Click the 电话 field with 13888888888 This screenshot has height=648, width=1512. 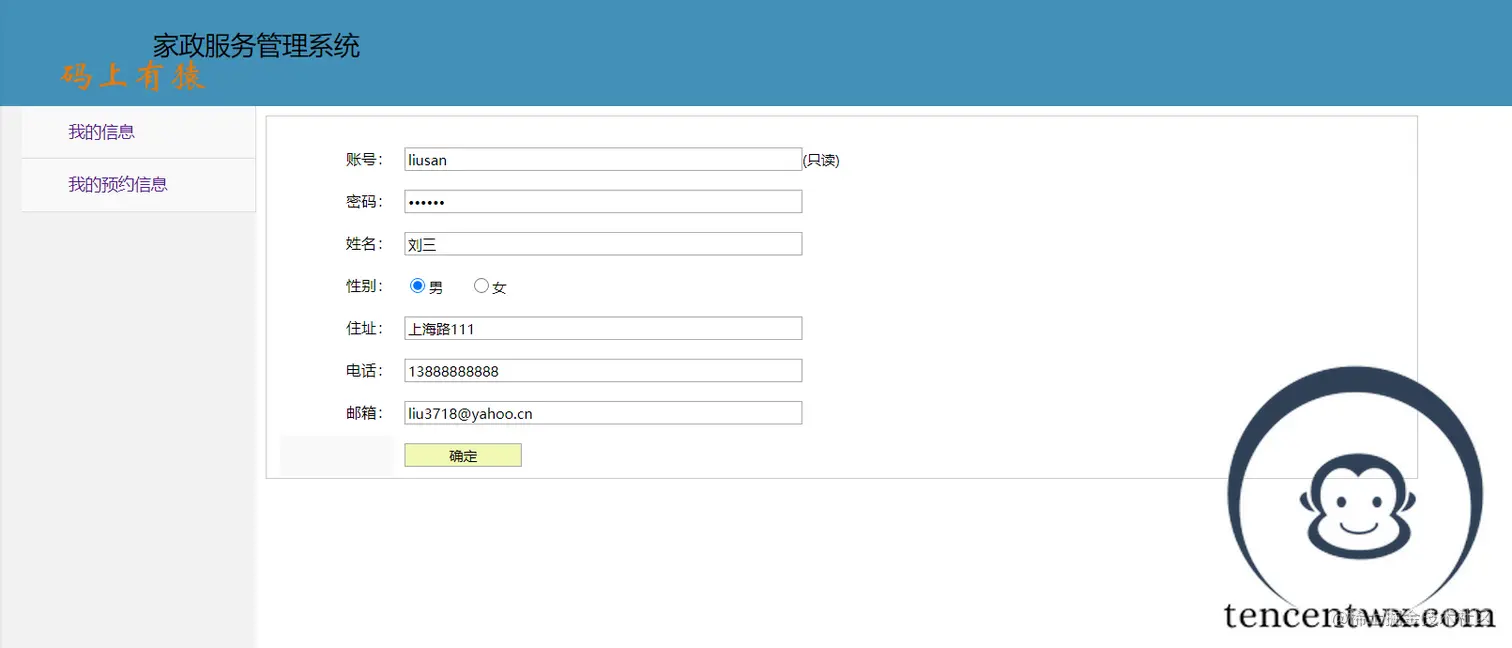[x=603, y=371]
